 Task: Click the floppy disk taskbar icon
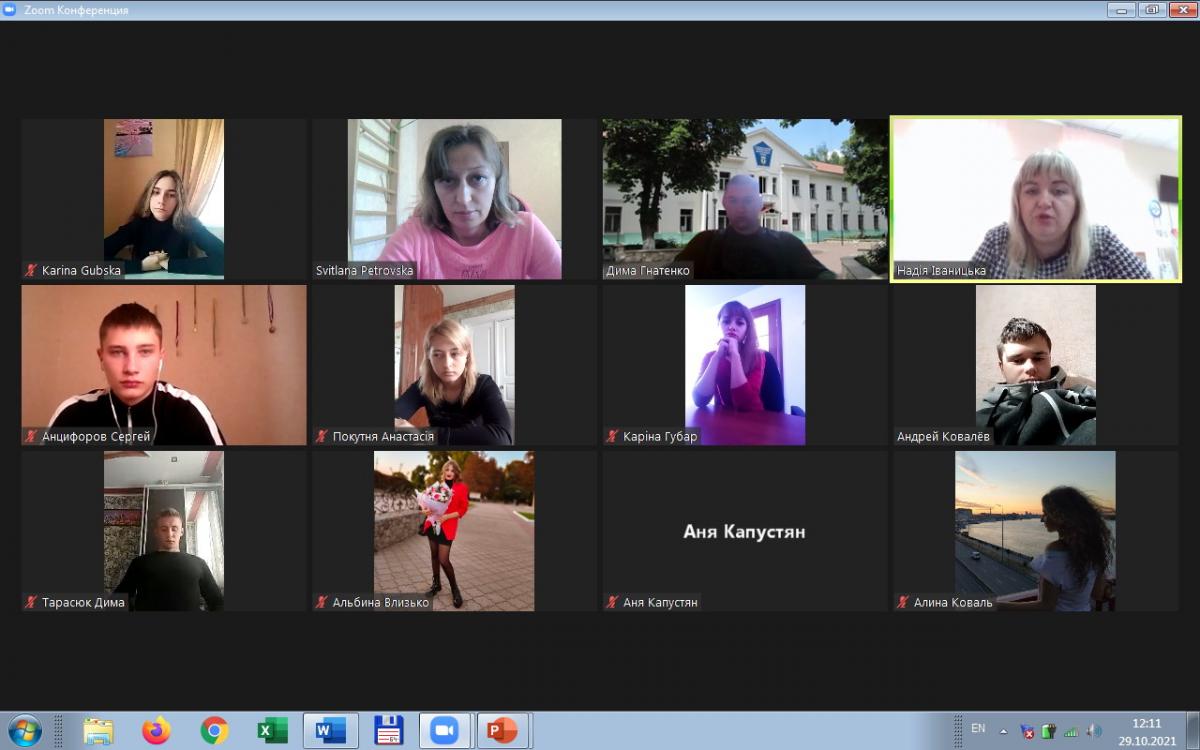[388, 730]
